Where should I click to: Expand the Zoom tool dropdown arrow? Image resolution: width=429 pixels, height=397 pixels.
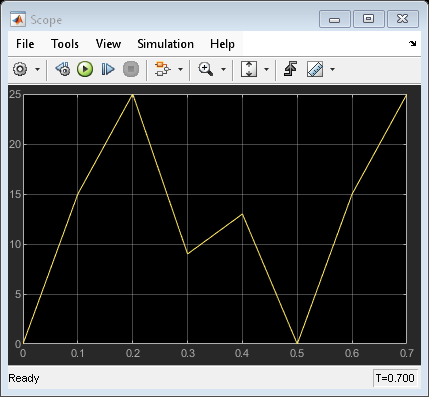coord(223,69)
